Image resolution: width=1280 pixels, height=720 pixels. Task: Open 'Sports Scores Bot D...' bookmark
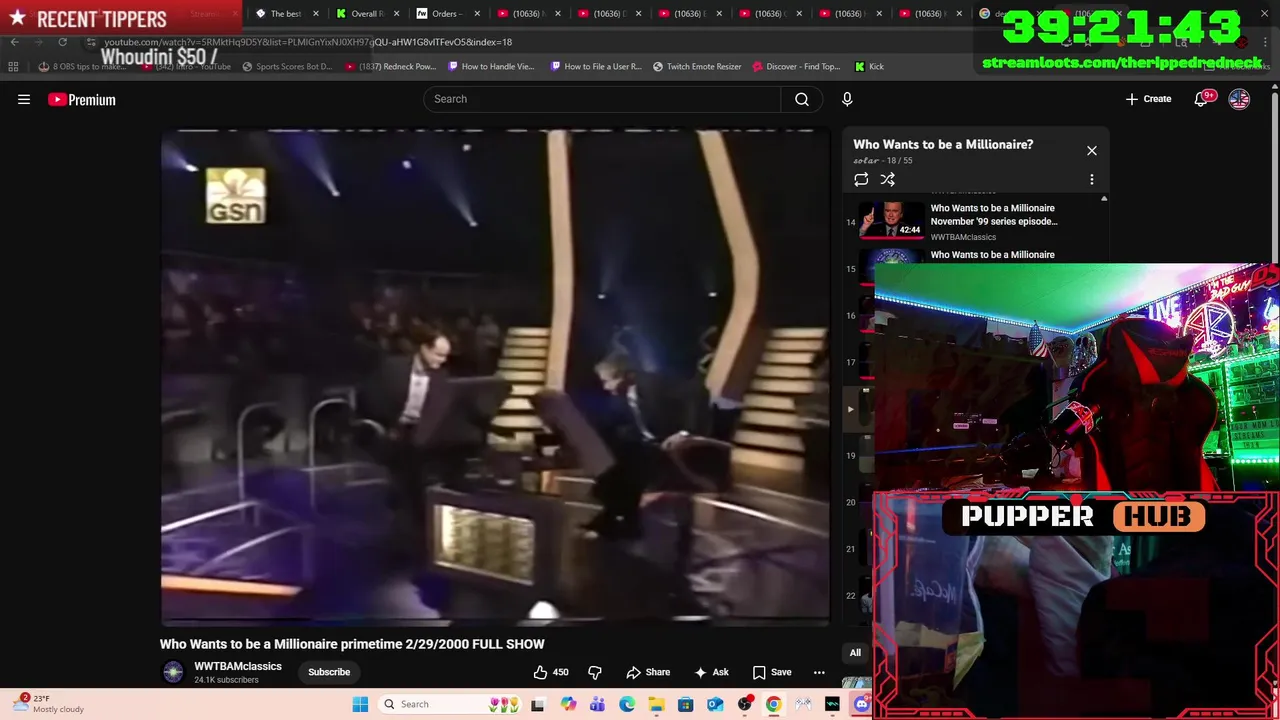(x=286, y=66)
